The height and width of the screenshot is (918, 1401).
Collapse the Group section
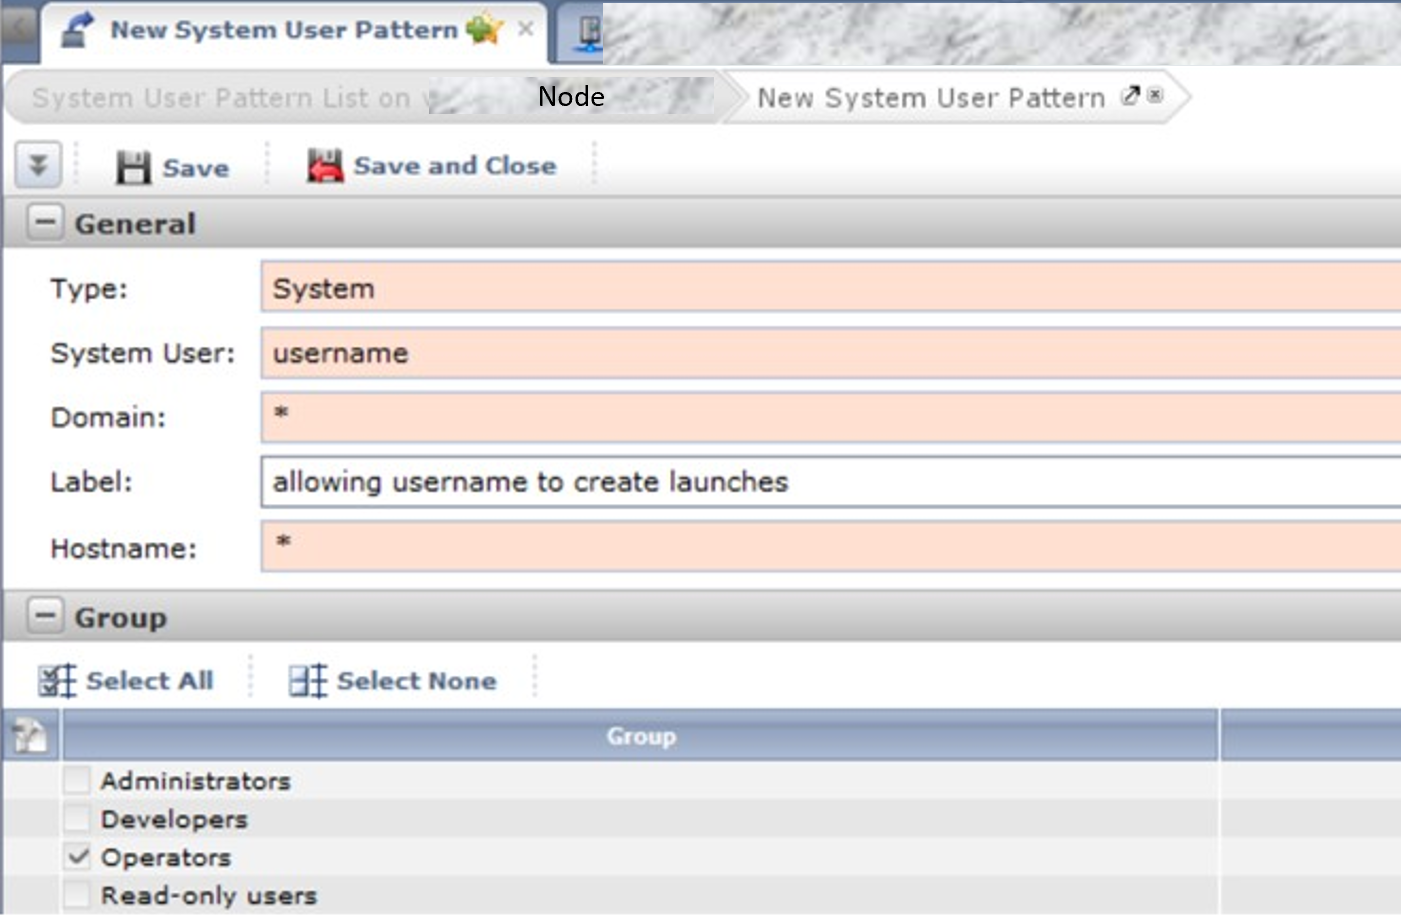pyautogui.click(x=45, y=616)
